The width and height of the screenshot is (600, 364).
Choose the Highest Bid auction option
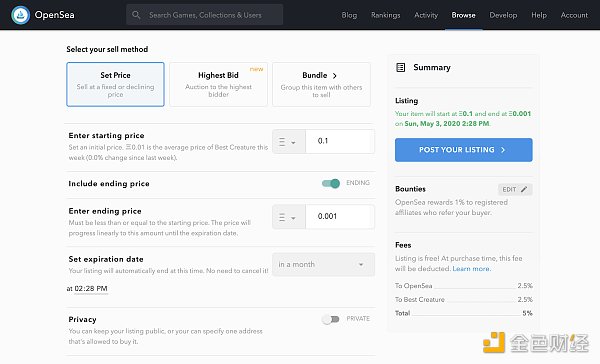(218, 84)
